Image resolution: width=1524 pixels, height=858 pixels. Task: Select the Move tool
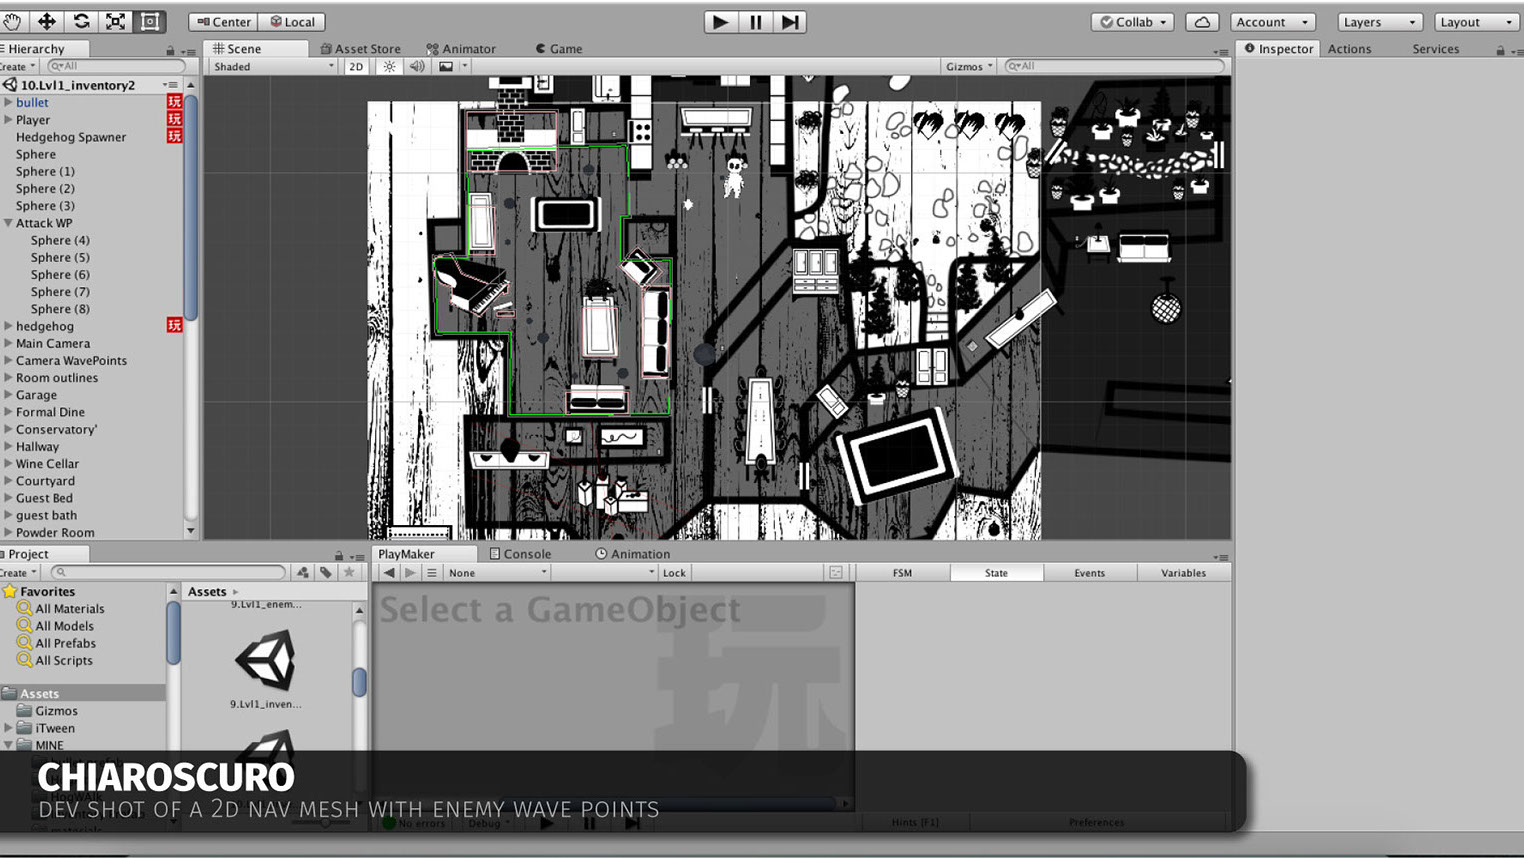tap(47, 21)
